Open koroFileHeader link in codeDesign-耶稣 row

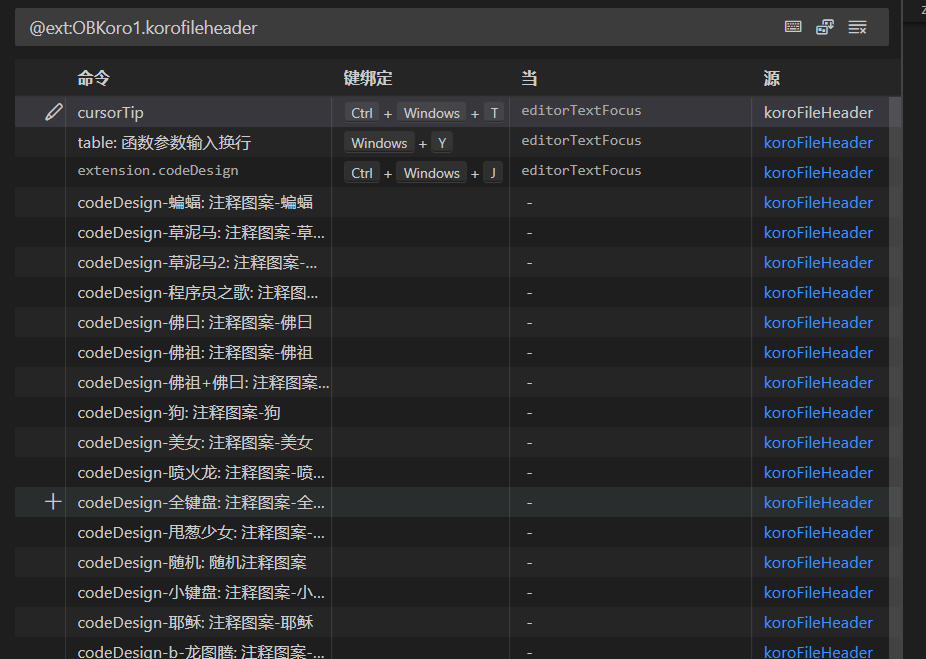818,622
